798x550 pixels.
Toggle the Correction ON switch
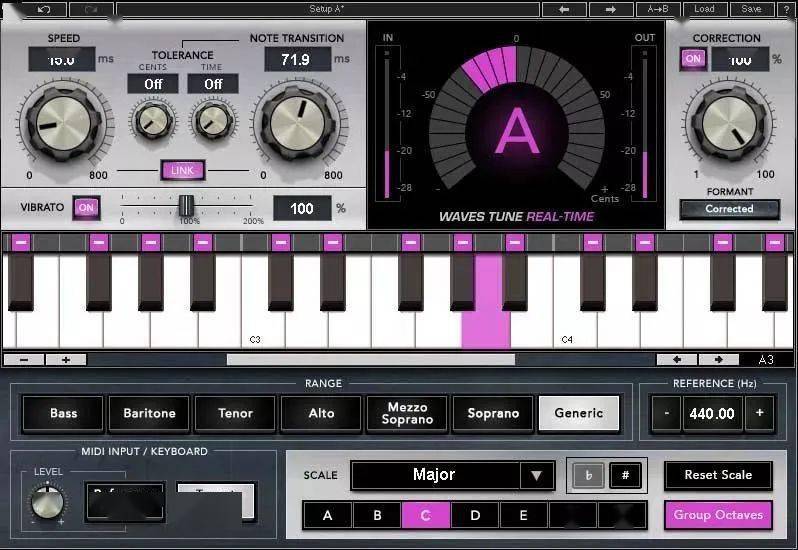click(x=693, y=59)
